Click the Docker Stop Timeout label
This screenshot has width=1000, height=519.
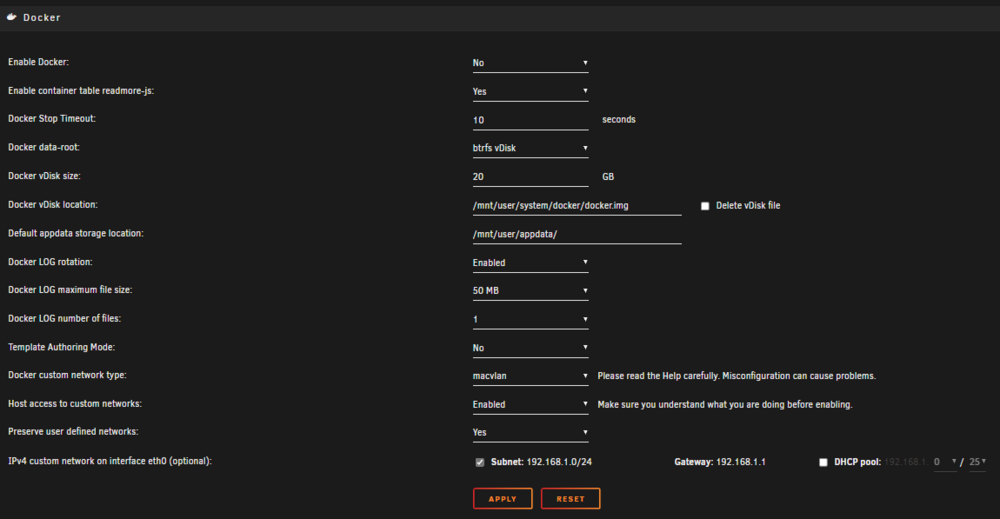52,119
